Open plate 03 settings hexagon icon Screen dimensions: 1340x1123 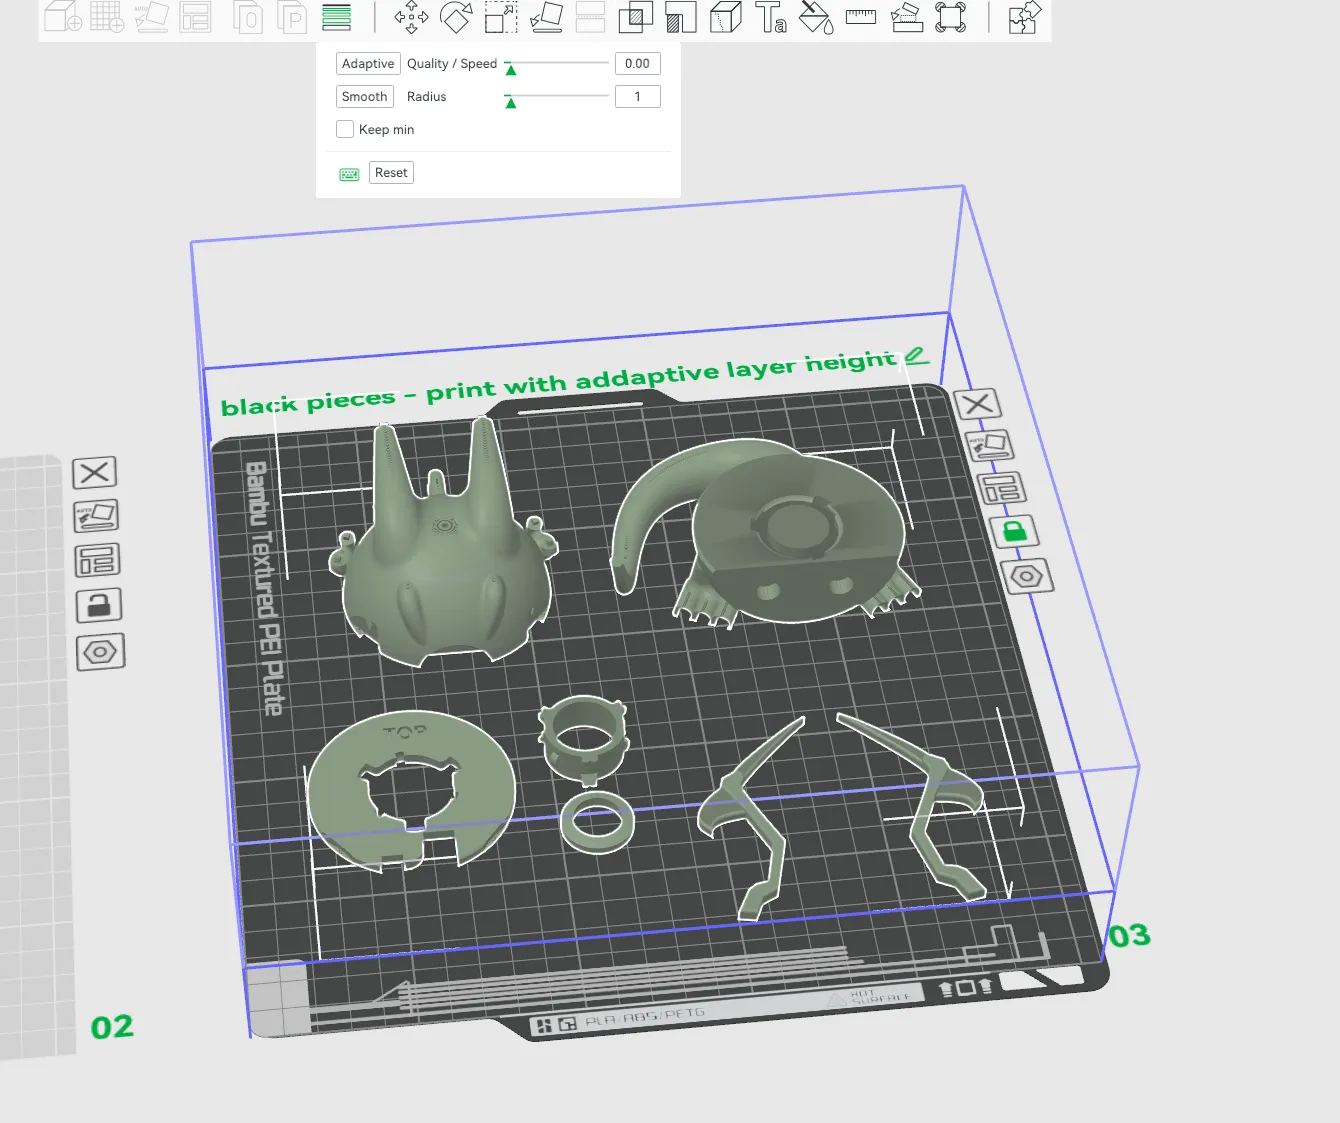(x=1027, y=576)
